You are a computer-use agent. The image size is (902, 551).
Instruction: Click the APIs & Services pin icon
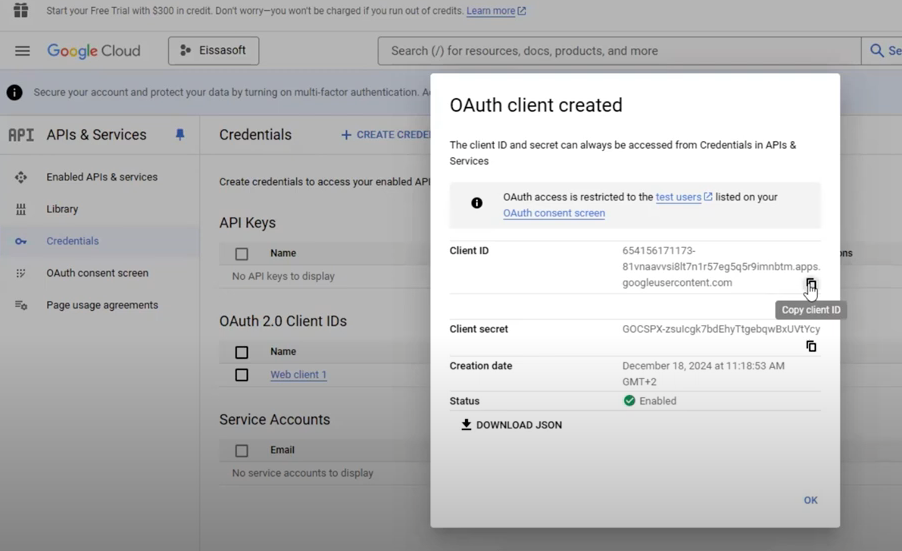tap(180, 135)
